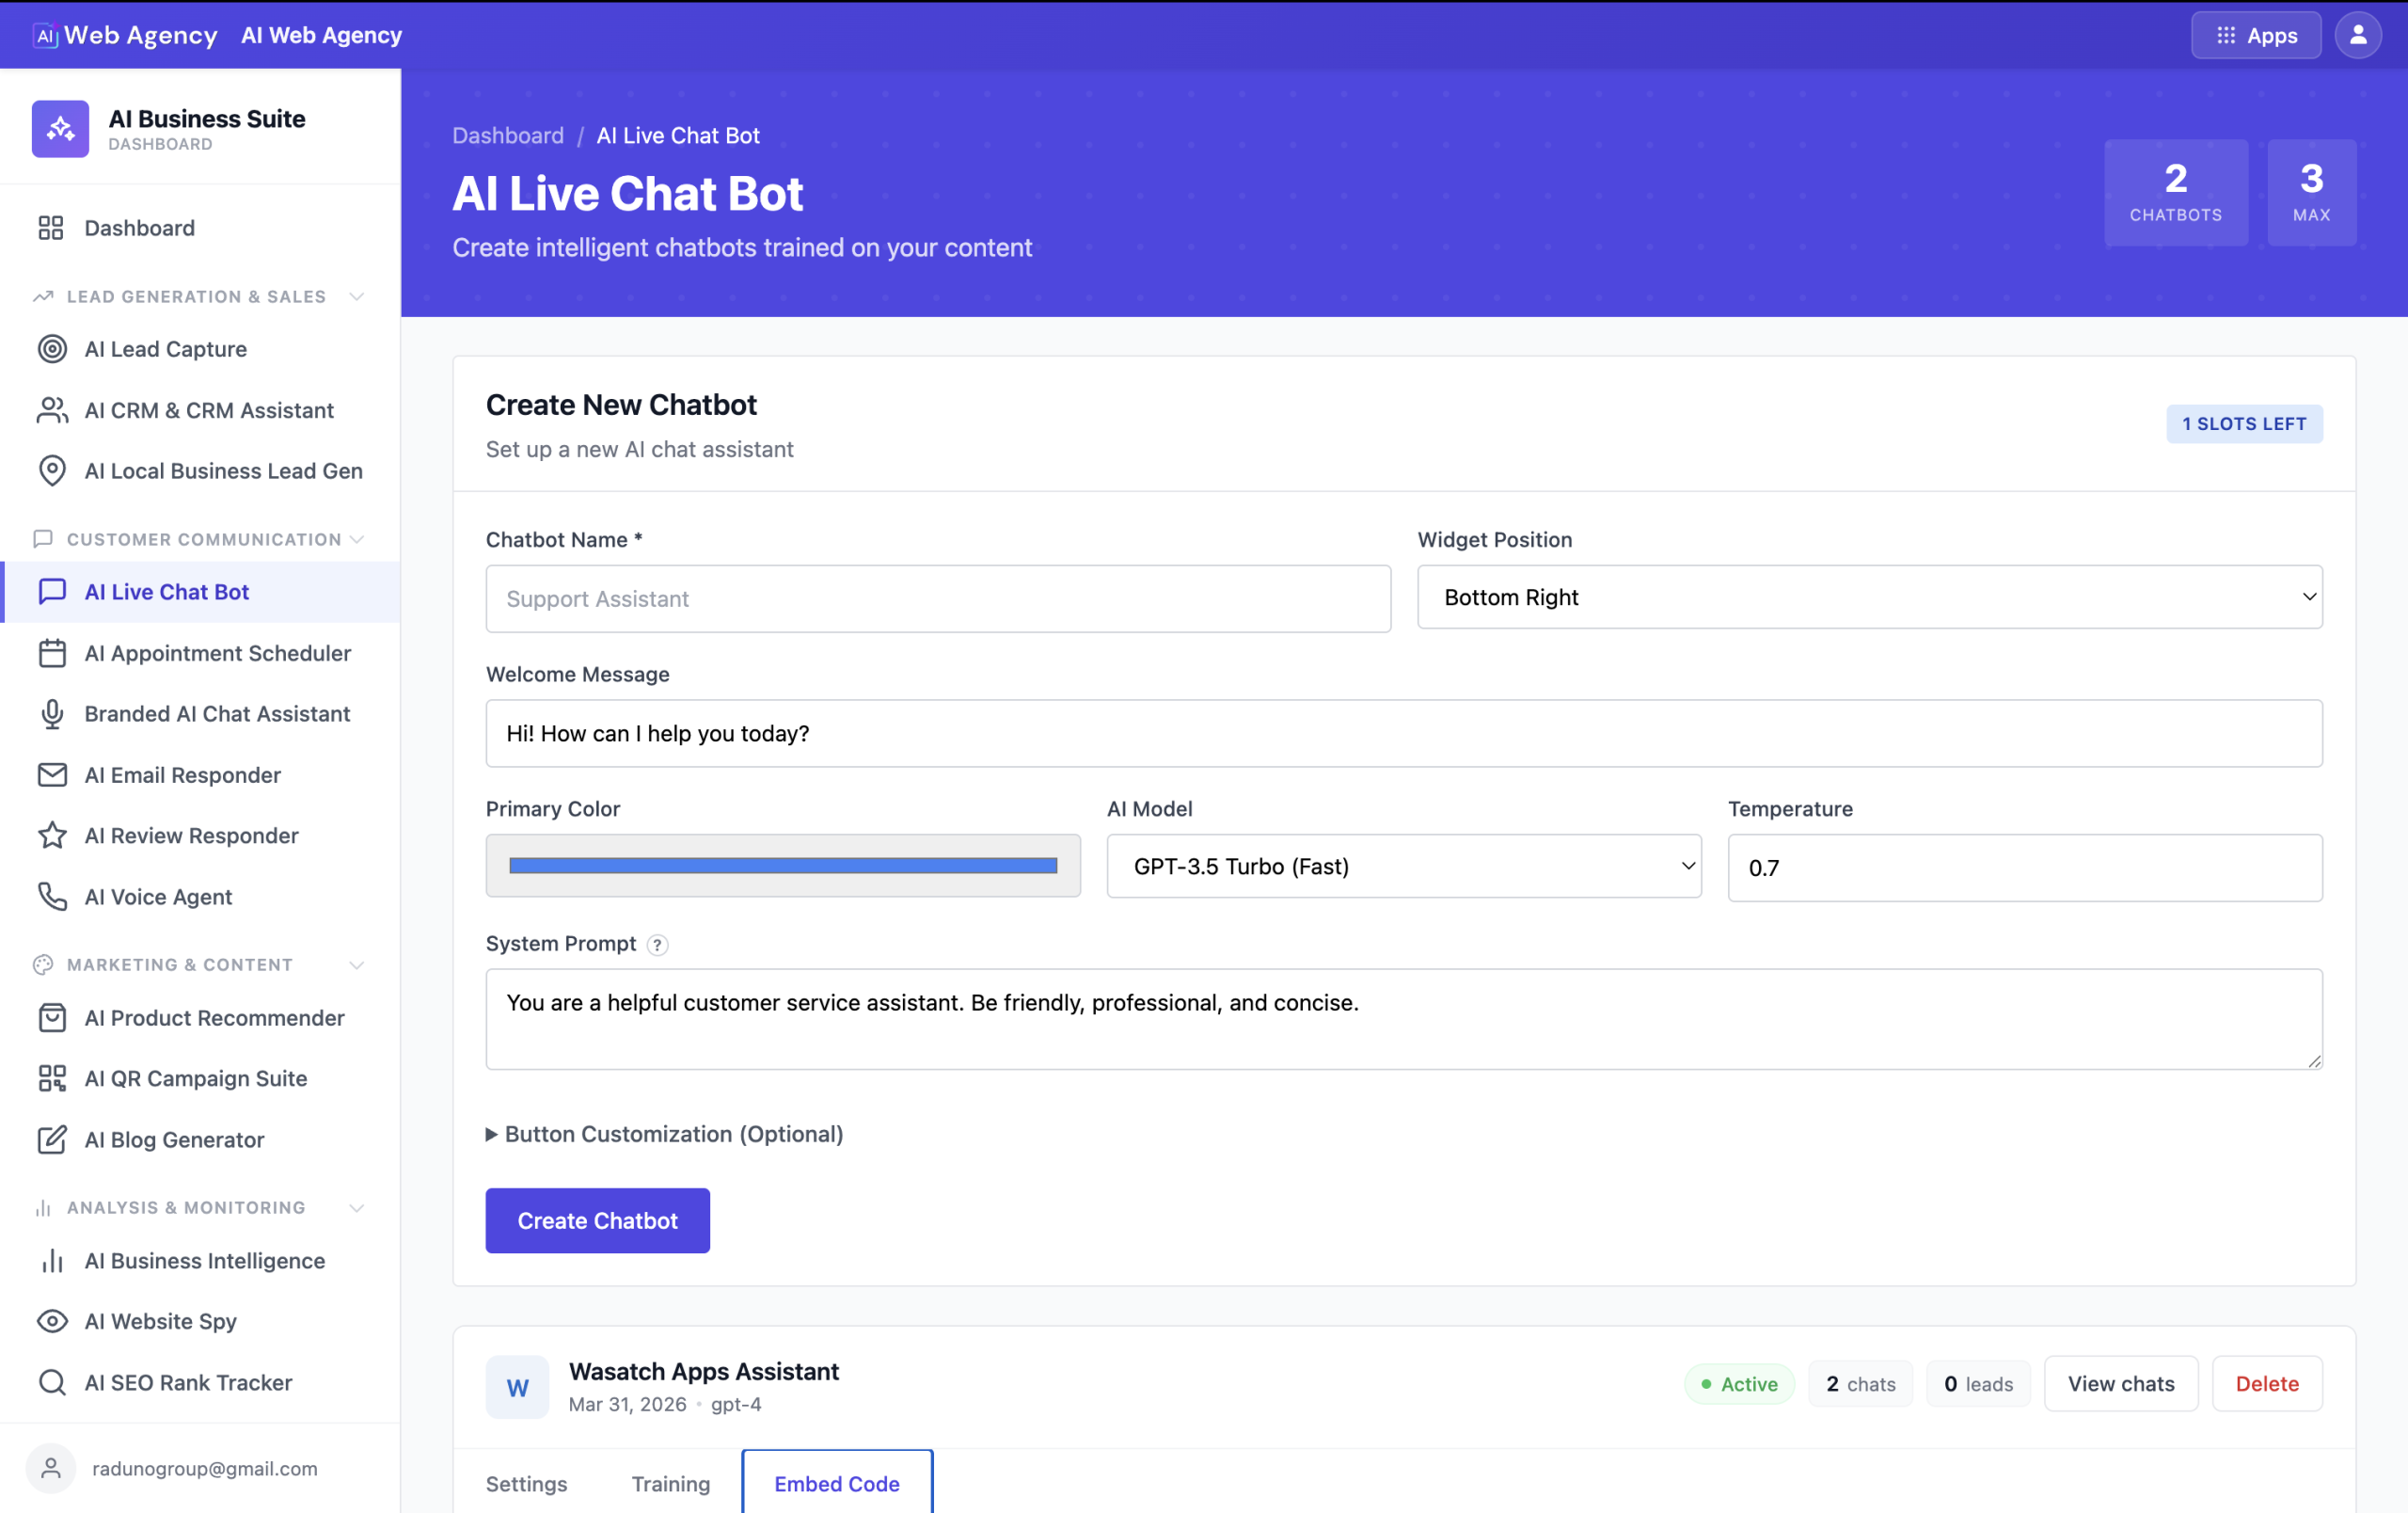This screenshot has width=2408, height=1513.
Task: Click the AI Lead Capture target icon
Action: (x=52, y=349)
